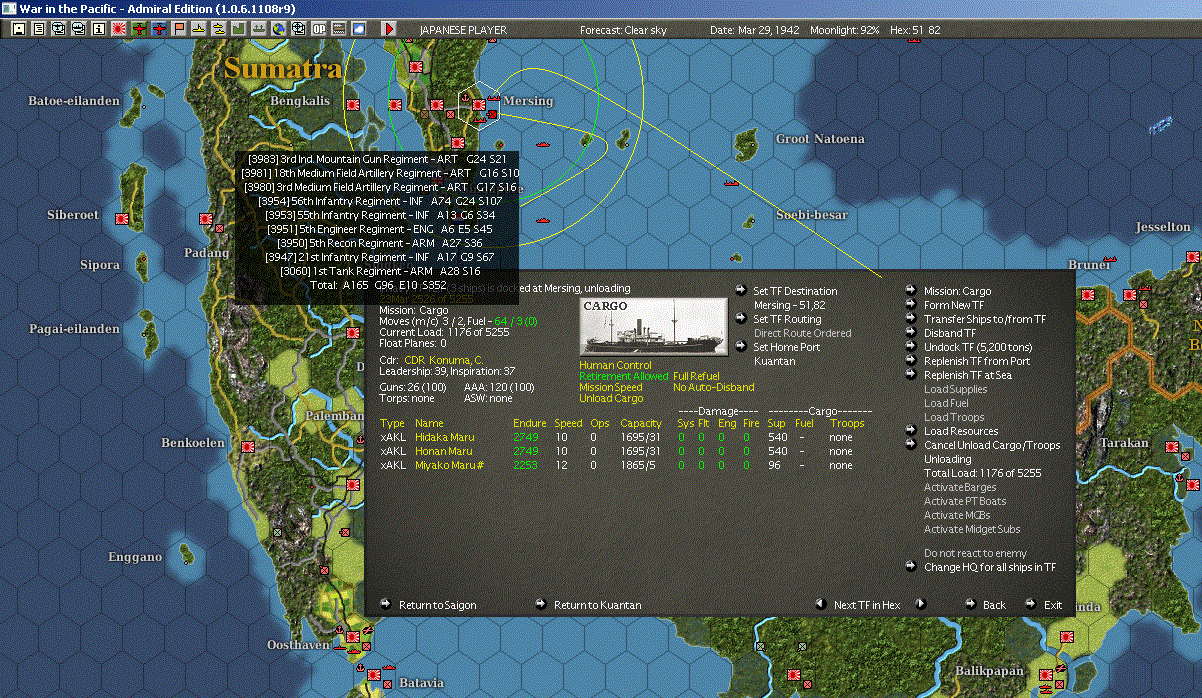Choose Change HQ for all ships in TF
Image resolution: width=1202 pixels, height=698 pixels.
990,567
